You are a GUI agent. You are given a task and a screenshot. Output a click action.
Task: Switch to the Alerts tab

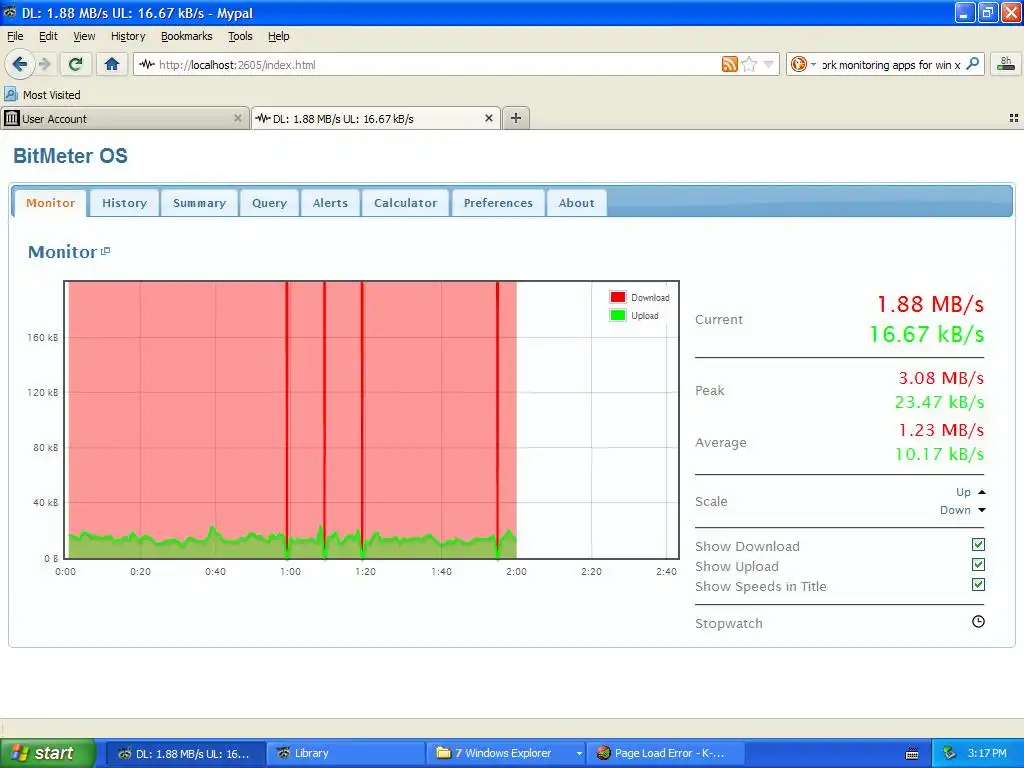[x=330, y=203]
